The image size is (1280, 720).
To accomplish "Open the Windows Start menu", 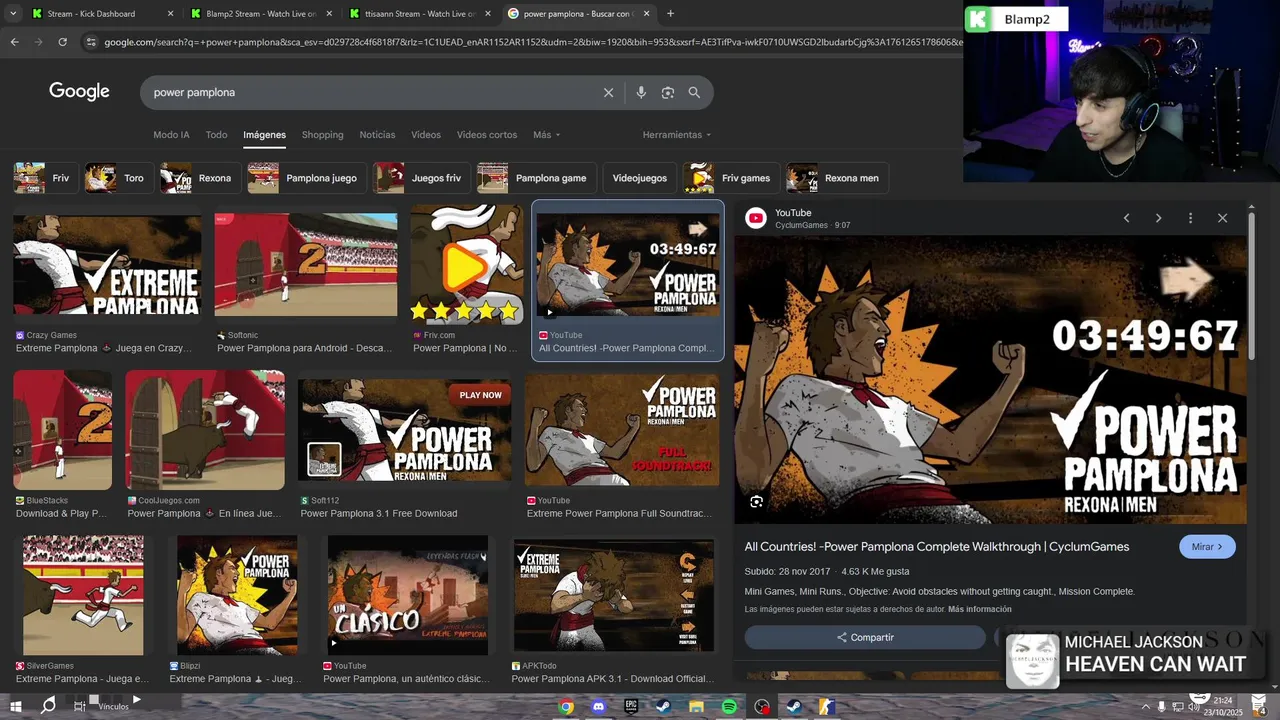I will (x=15, y=707).
